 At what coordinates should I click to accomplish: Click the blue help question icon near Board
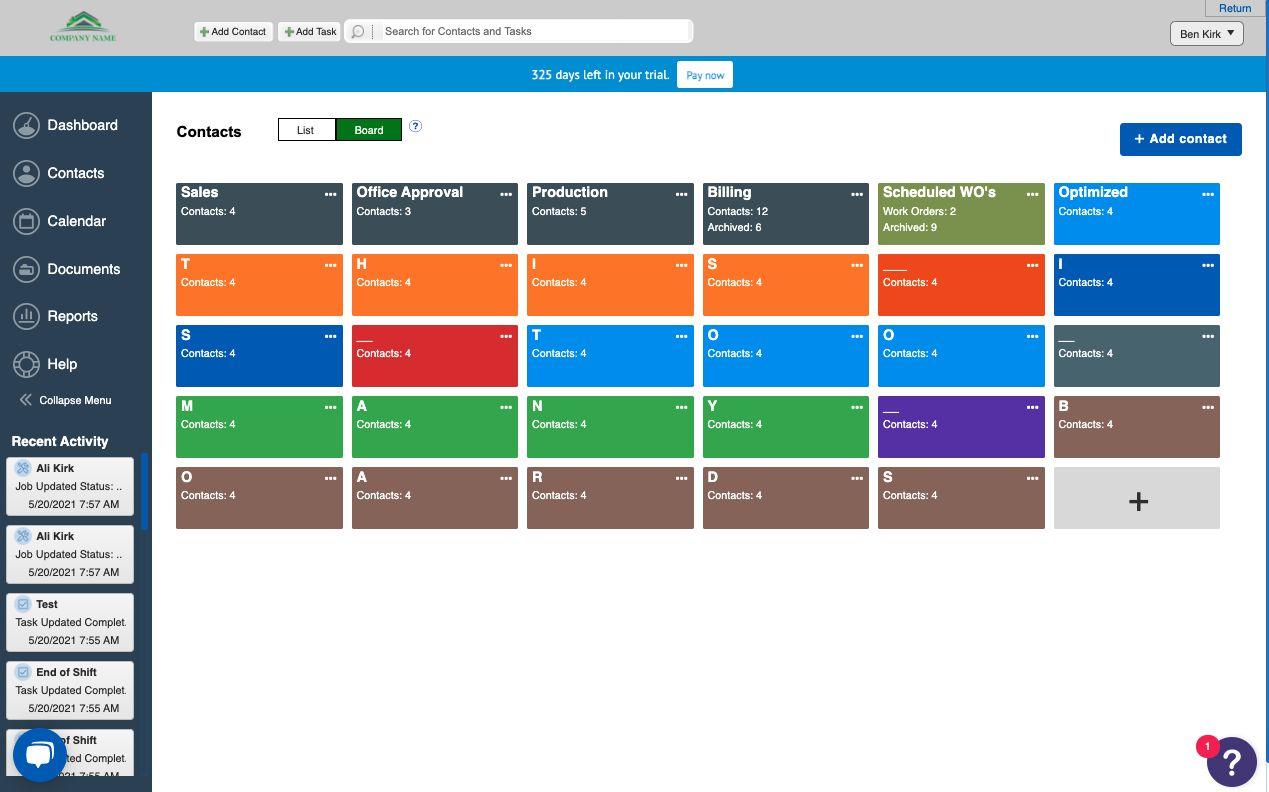pos(416,126)
